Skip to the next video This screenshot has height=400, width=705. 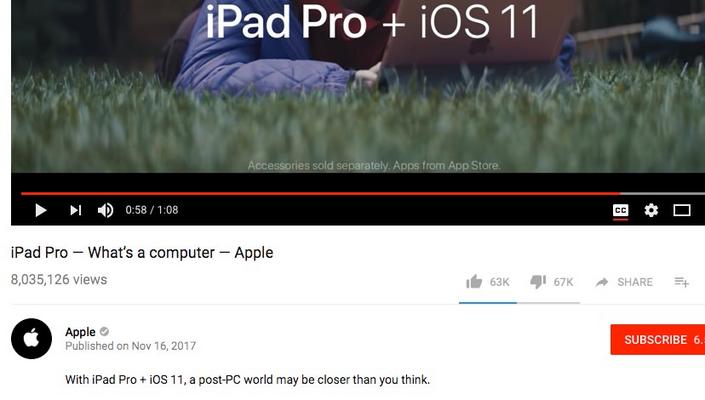(76, 210)
